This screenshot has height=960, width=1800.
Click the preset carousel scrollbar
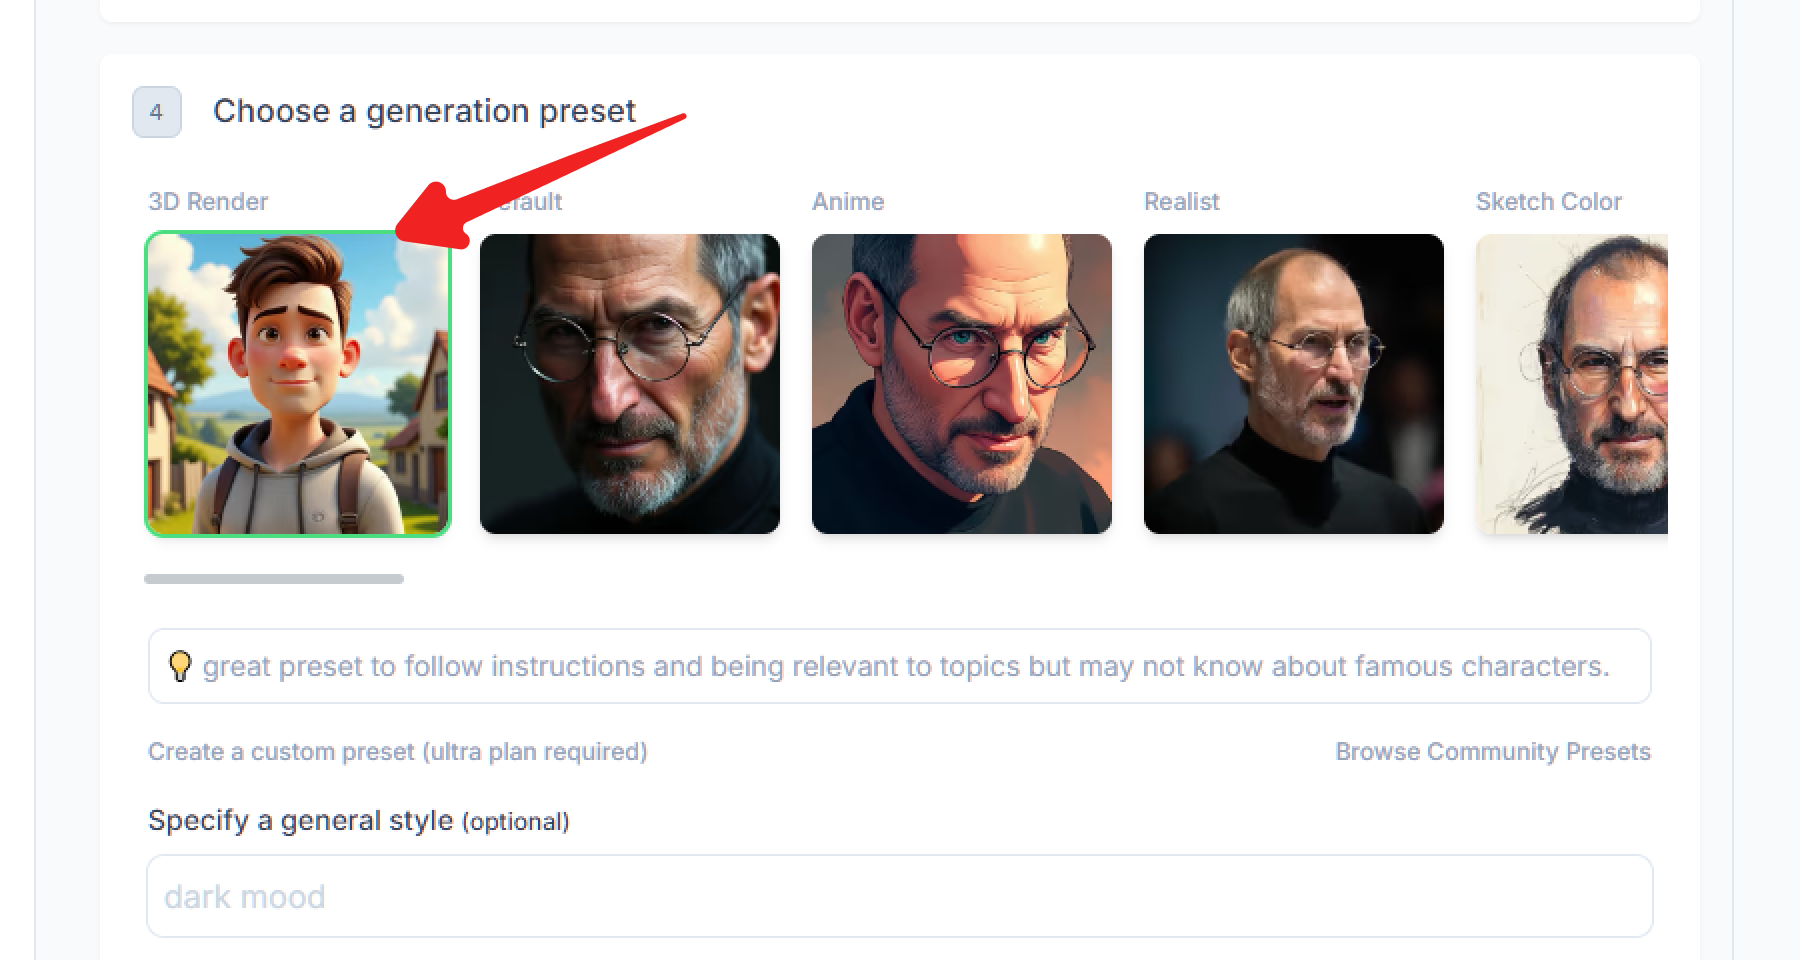click(273, 578)
